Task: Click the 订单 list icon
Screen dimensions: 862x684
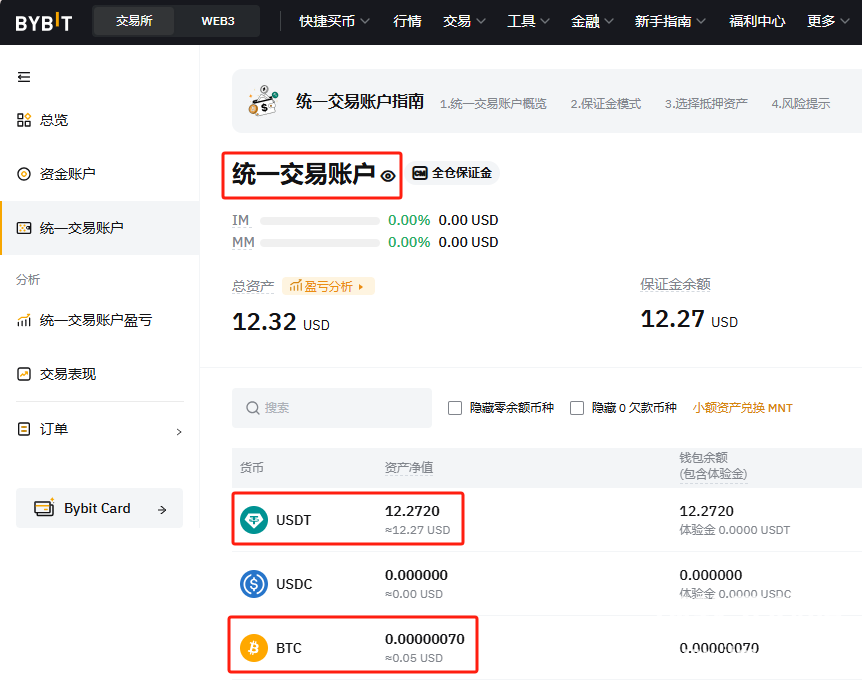Action: pyautogui.click(x=24, y=429)
